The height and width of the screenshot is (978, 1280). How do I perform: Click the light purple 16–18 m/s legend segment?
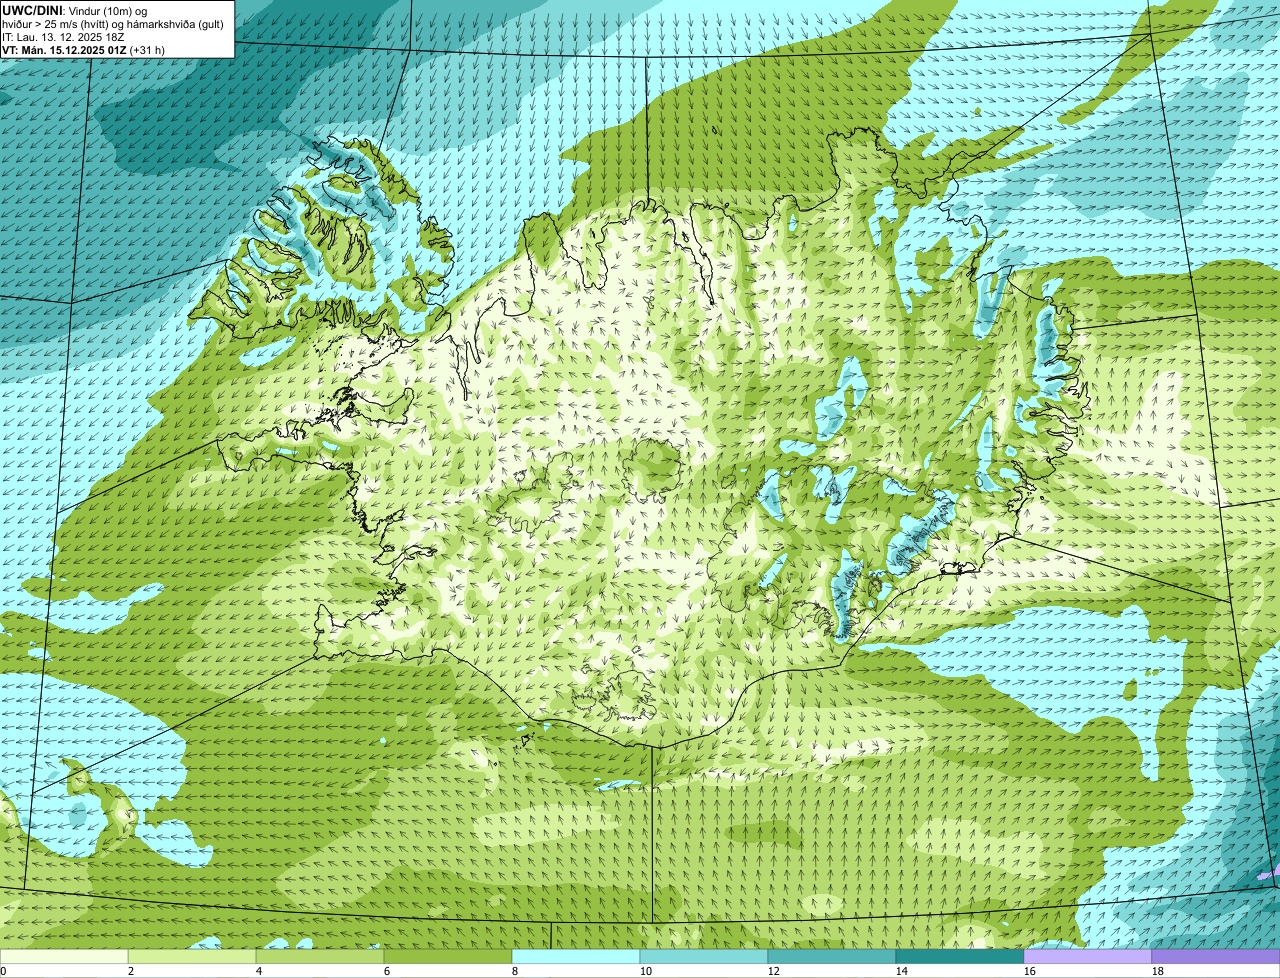[1088, 957]
